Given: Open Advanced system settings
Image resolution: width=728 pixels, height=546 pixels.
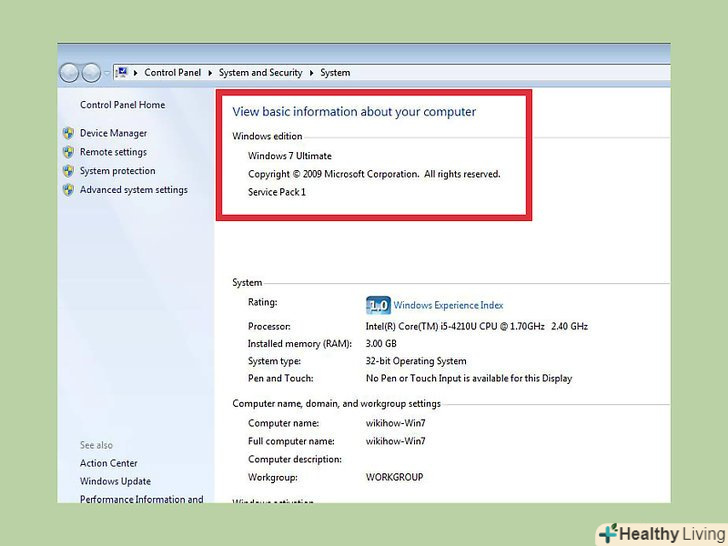Looking at the screenshot, I should [134, 190].
